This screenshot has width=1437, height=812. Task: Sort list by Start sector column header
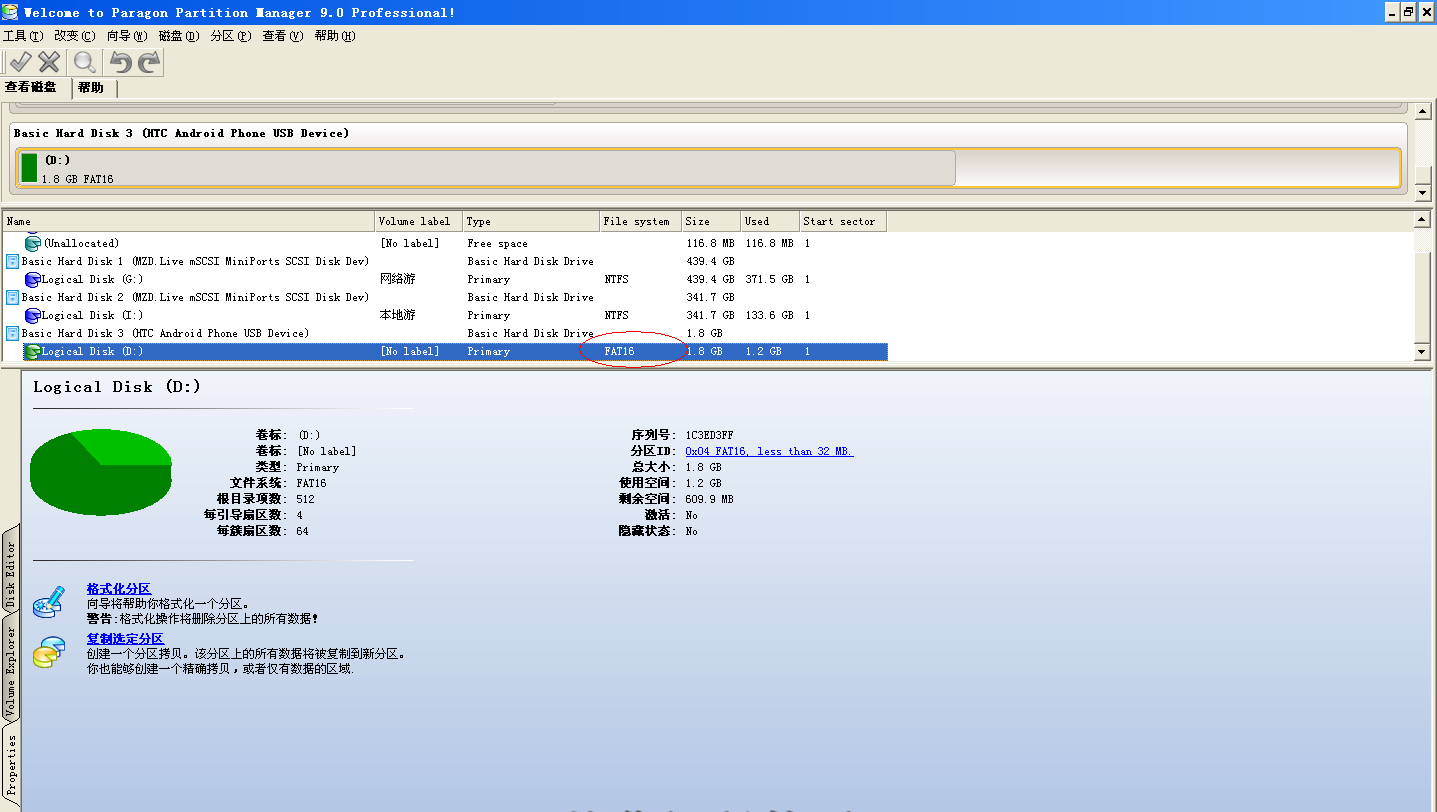(x=843, y=221)
